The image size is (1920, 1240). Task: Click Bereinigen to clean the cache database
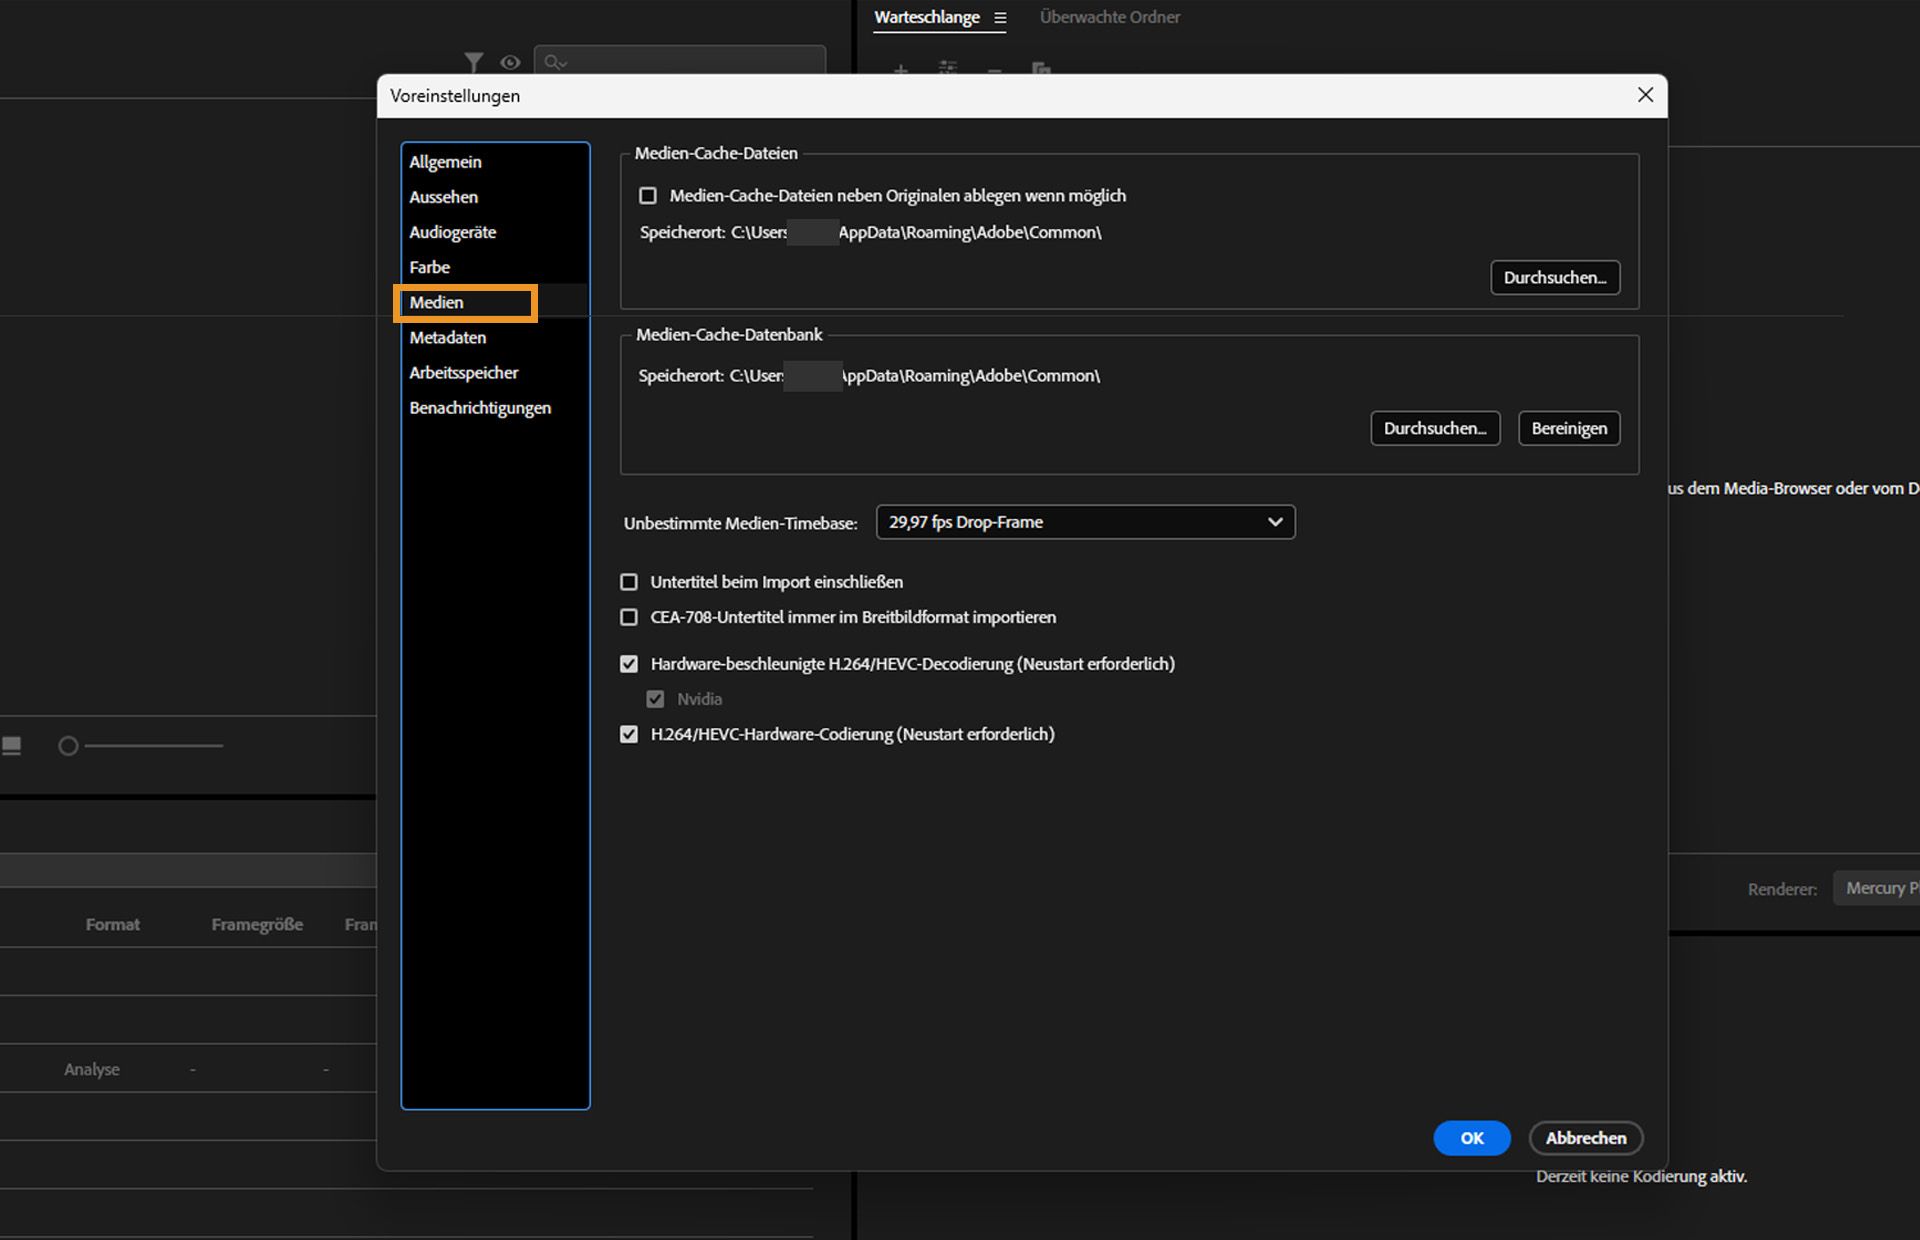point(1568,428)
